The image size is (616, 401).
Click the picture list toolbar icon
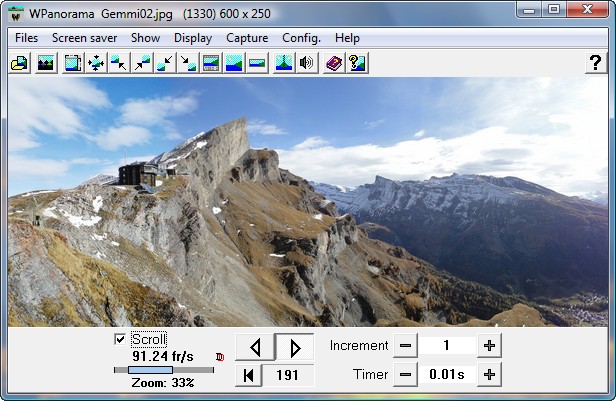click(x=45, y=63)
